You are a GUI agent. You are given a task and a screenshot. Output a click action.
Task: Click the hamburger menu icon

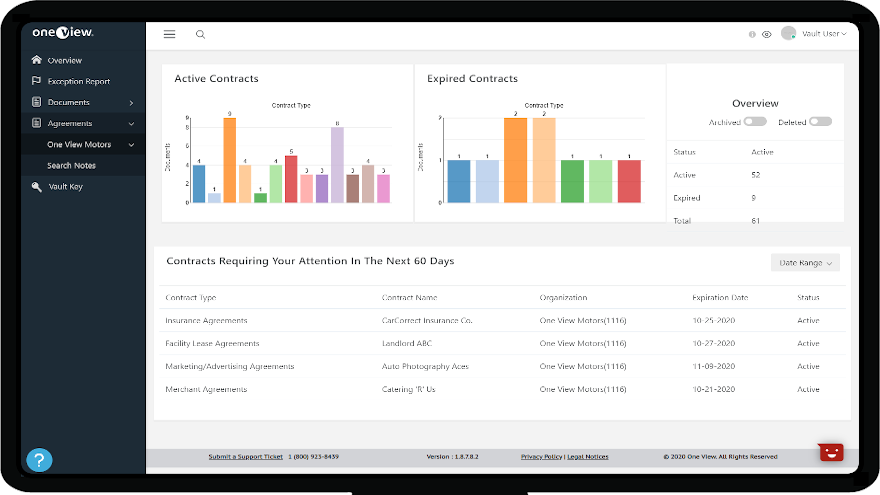(169, 34)
